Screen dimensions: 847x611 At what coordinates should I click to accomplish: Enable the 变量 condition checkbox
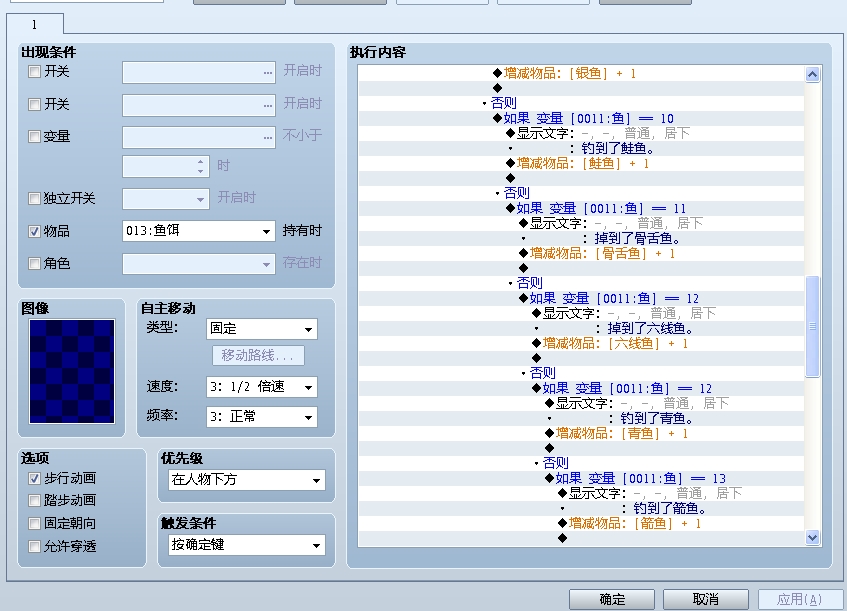35,137
